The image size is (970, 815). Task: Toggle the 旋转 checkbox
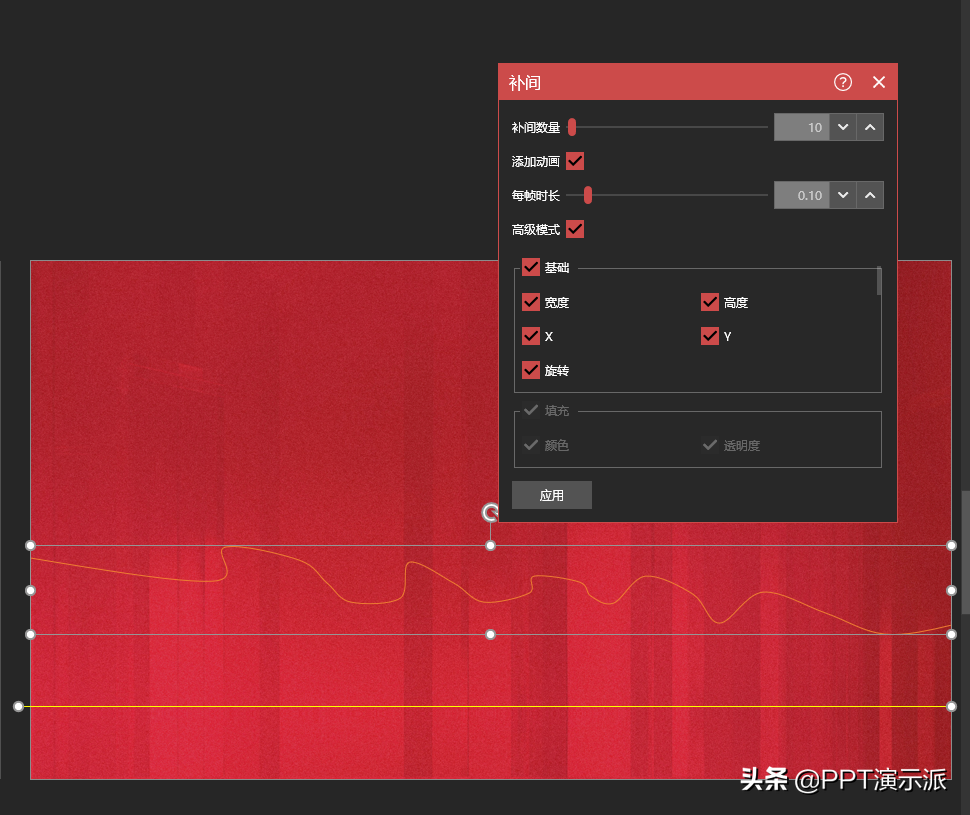(531, 370)
